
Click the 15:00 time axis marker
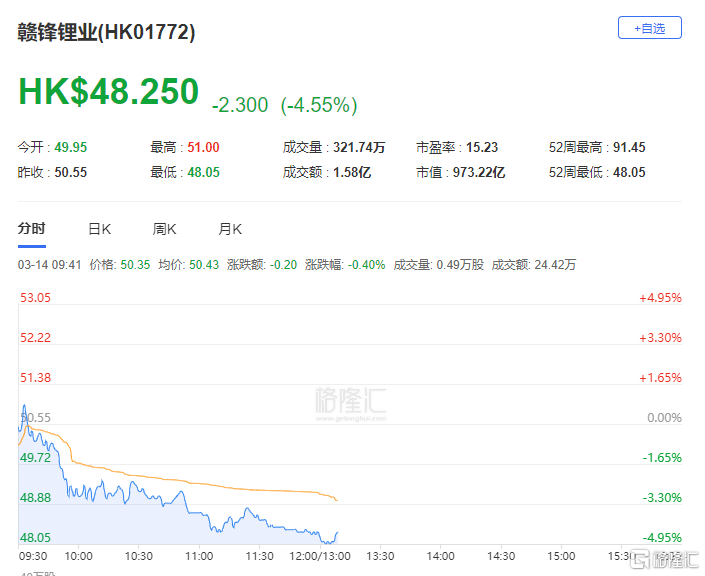coord(561,556)
